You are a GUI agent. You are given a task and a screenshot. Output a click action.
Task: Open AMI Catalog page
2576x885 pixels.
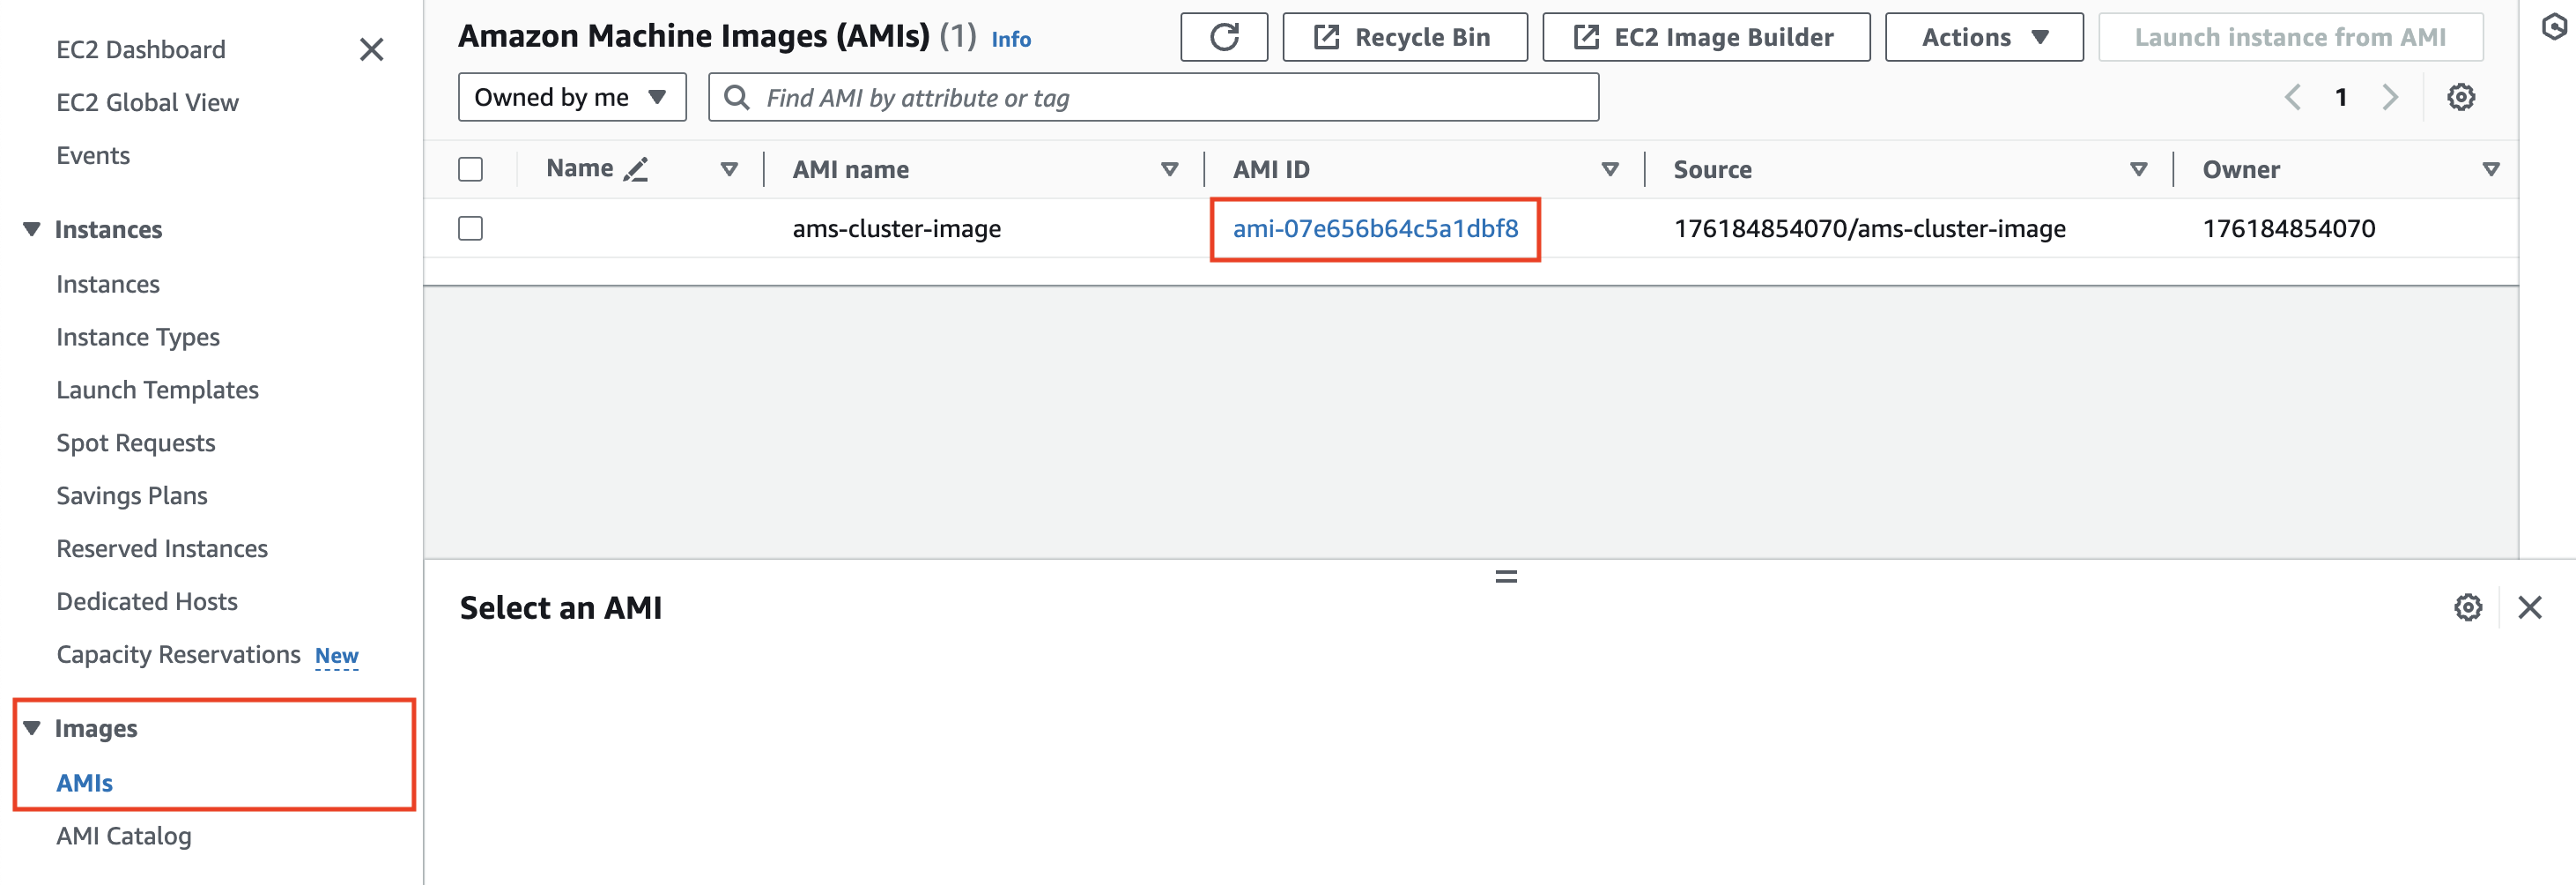124,836
